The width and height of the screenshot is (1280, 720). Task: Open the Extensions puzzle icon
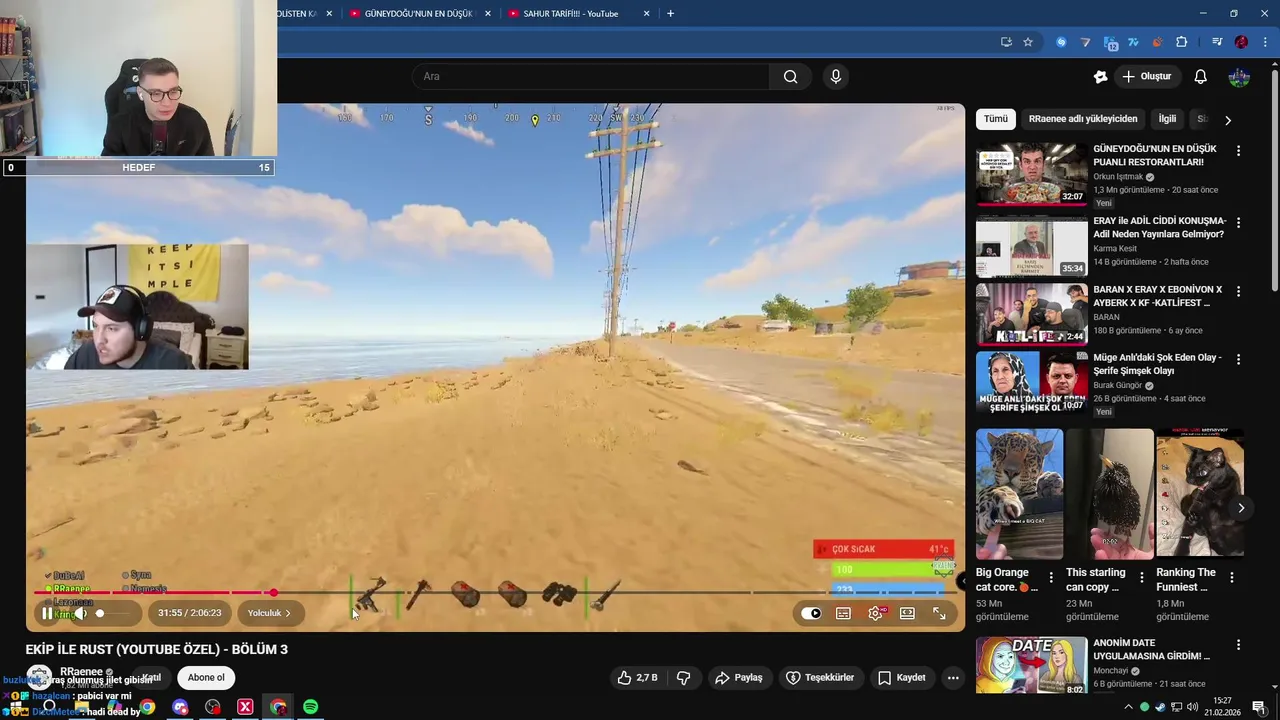tap(1181, 42)
